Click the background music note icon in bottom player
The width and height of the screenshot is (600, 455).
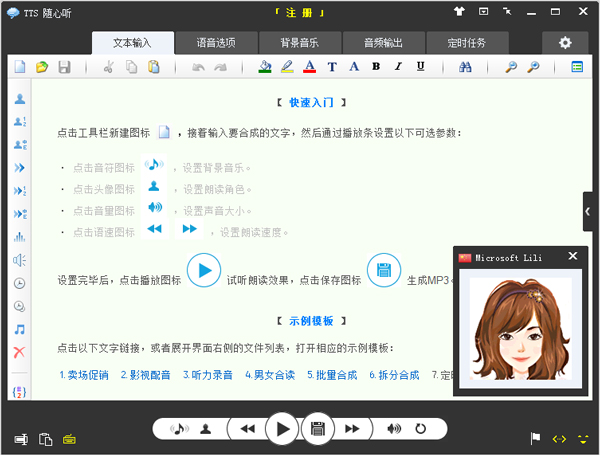pos(180,429)
